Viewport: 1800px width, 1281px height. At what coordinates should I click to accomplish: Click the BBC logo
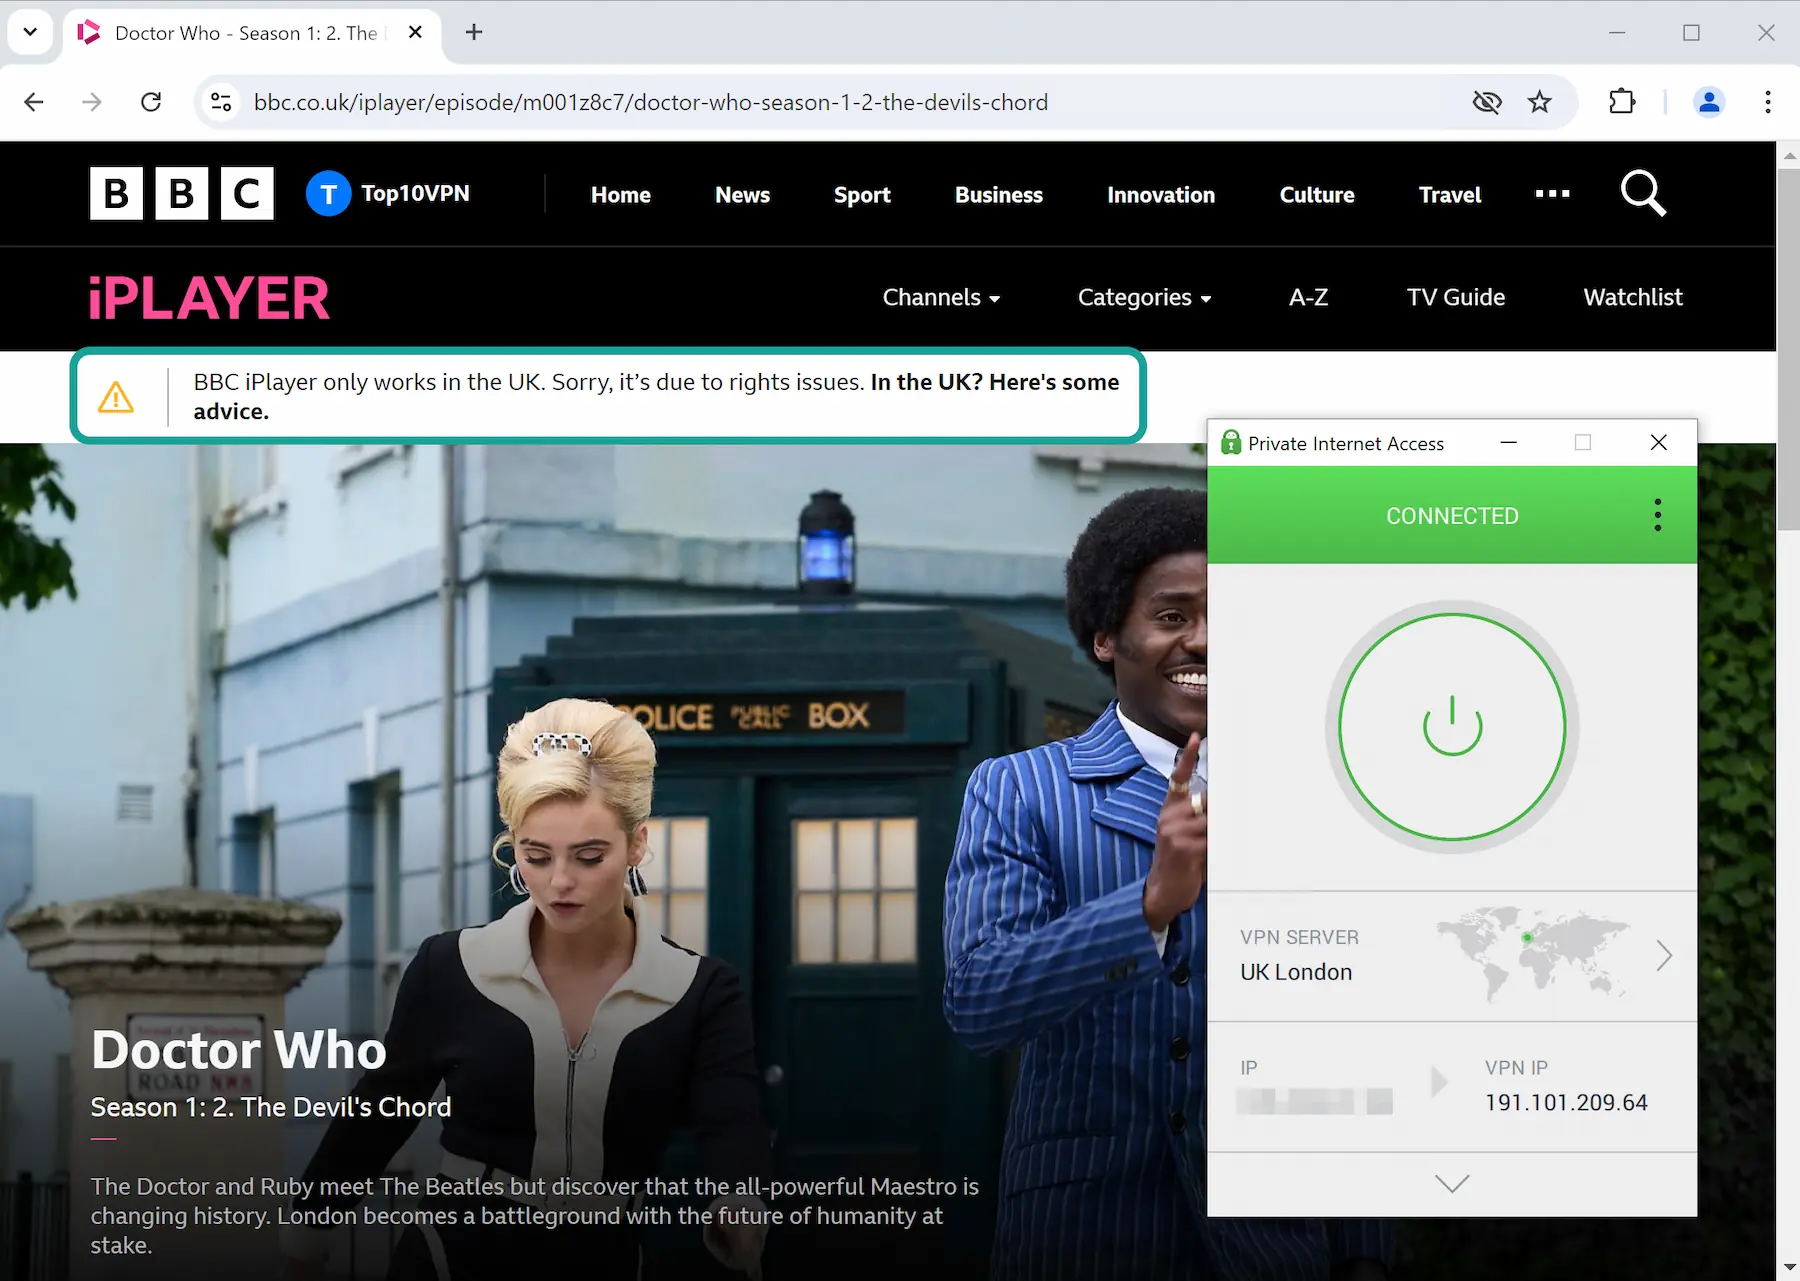pos(181,193)
